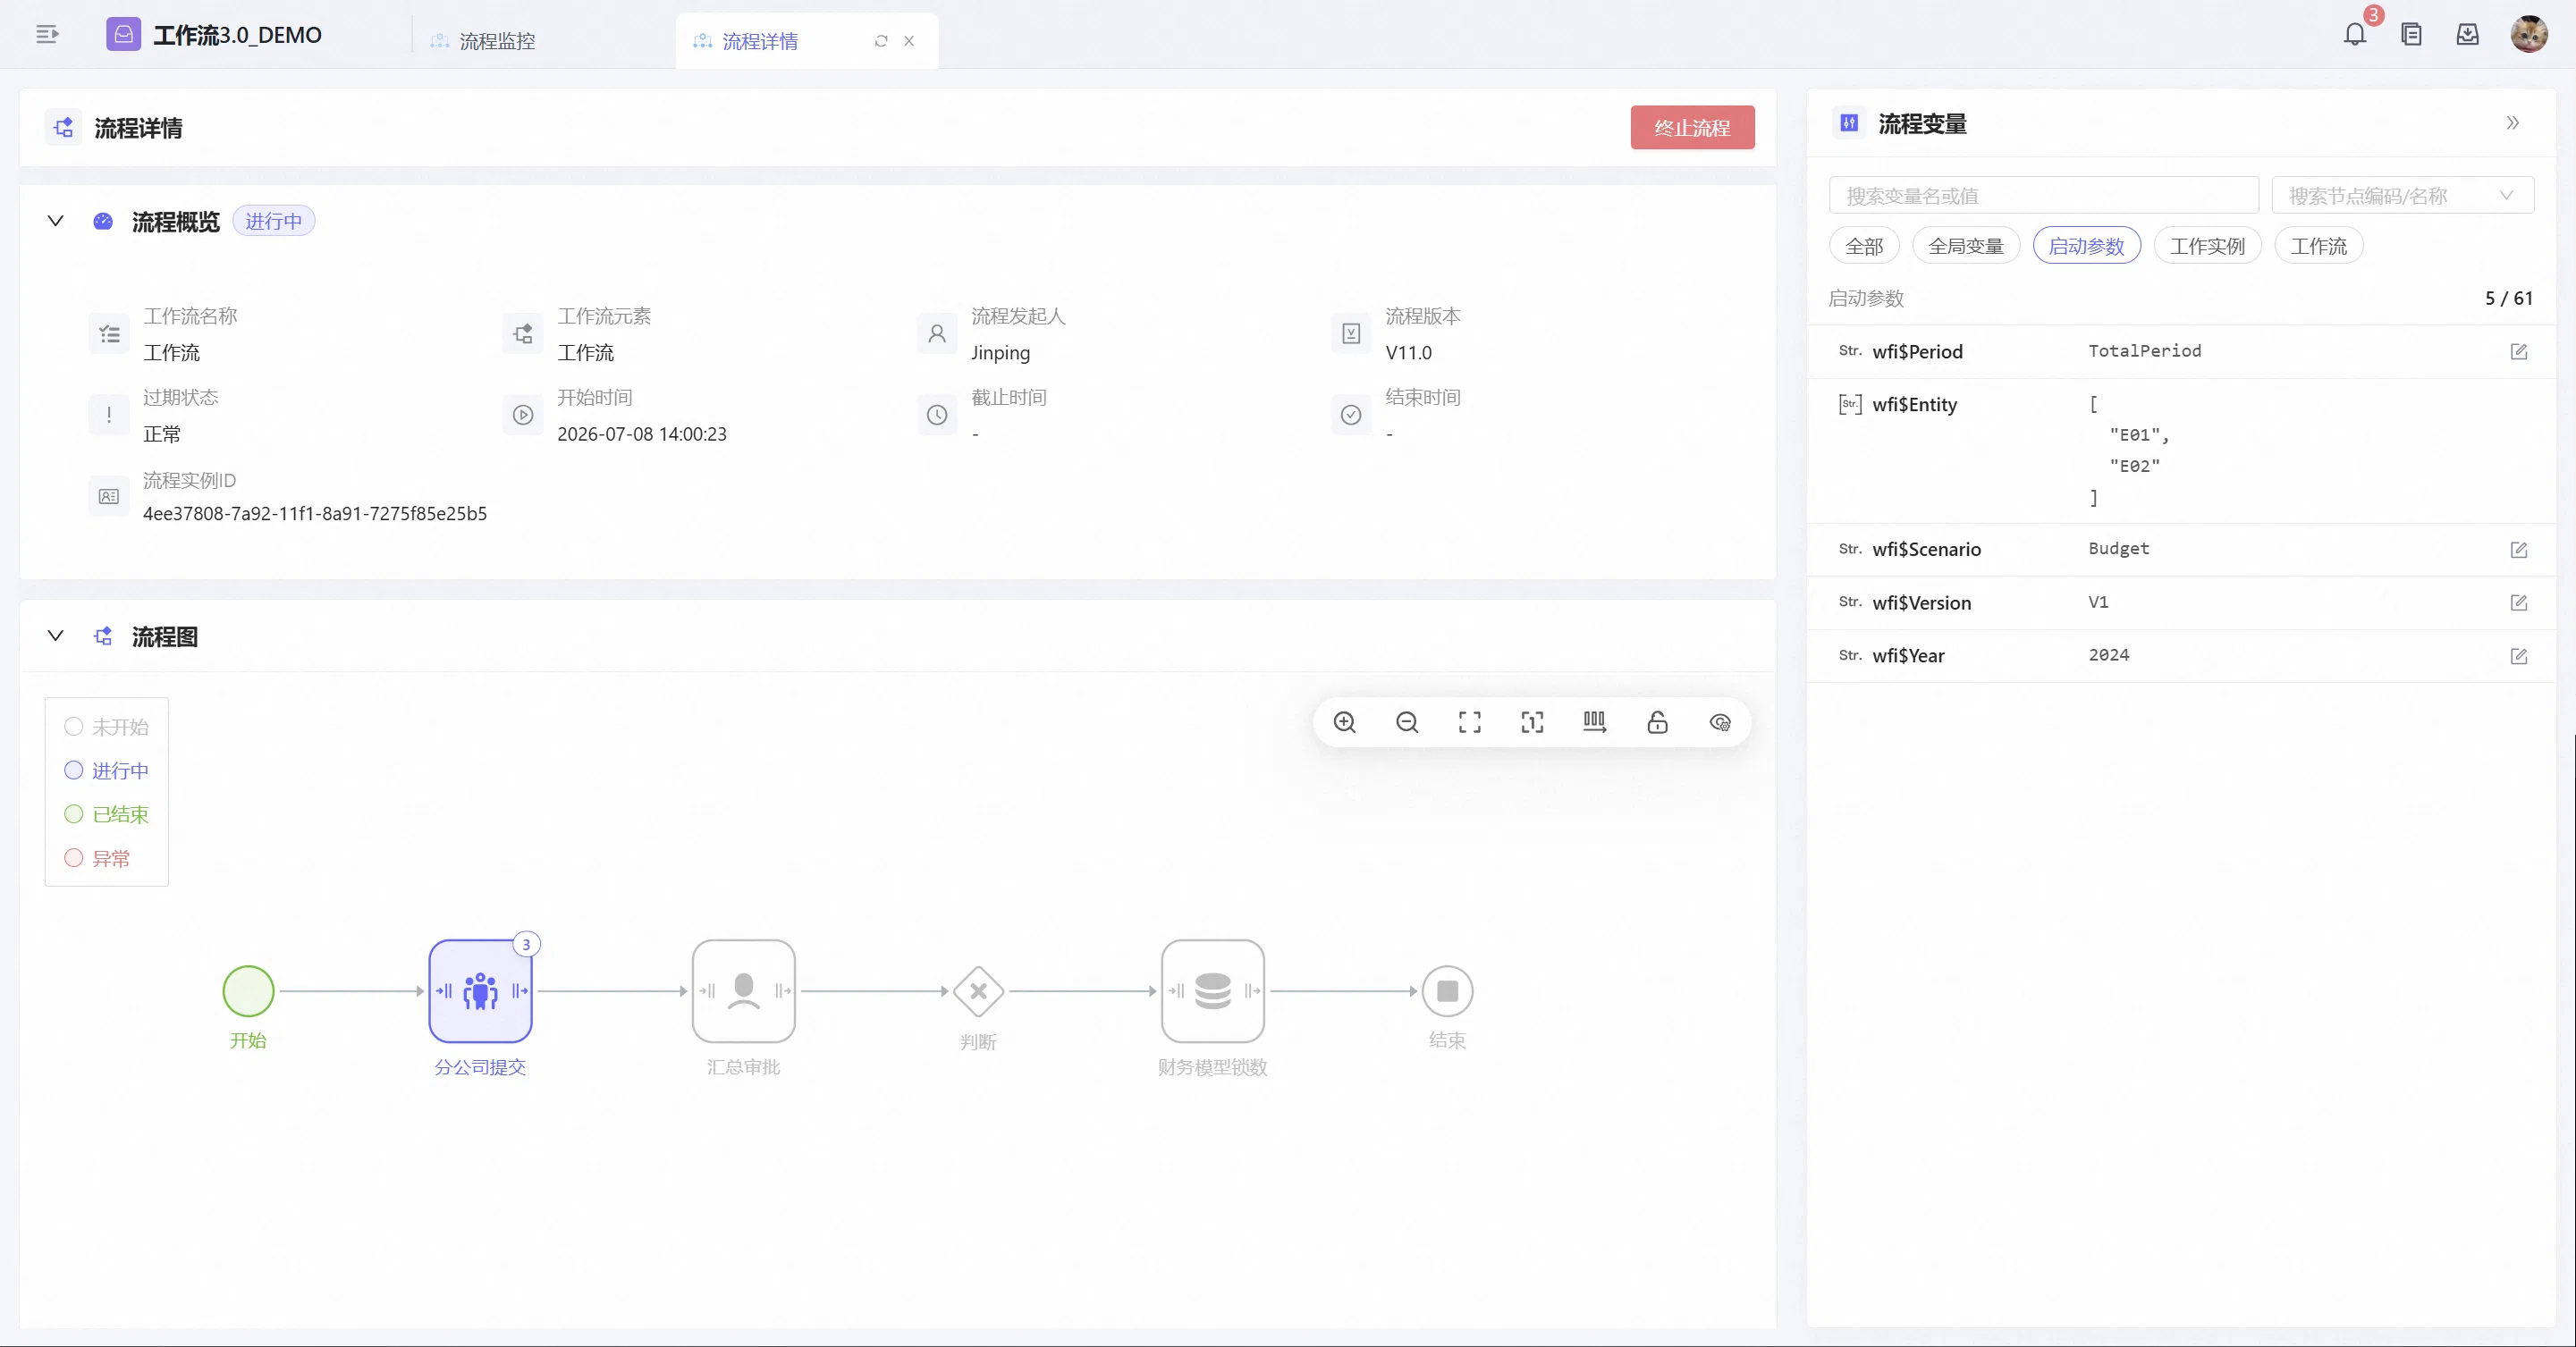The width and height of the screenshot is (2576, 1347).
Task: Open the document list icon in header
Action: [2411, 35]
